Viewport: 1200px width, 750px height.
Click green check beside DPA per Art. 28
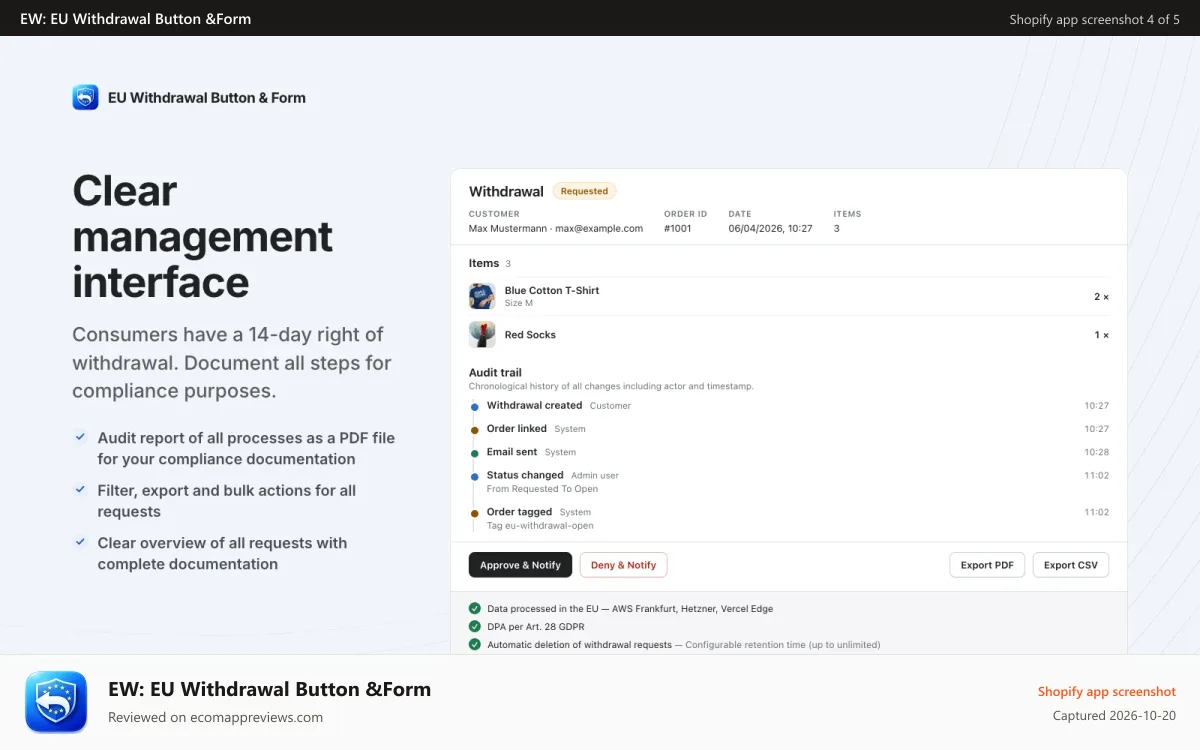click(x=475, y=627)
